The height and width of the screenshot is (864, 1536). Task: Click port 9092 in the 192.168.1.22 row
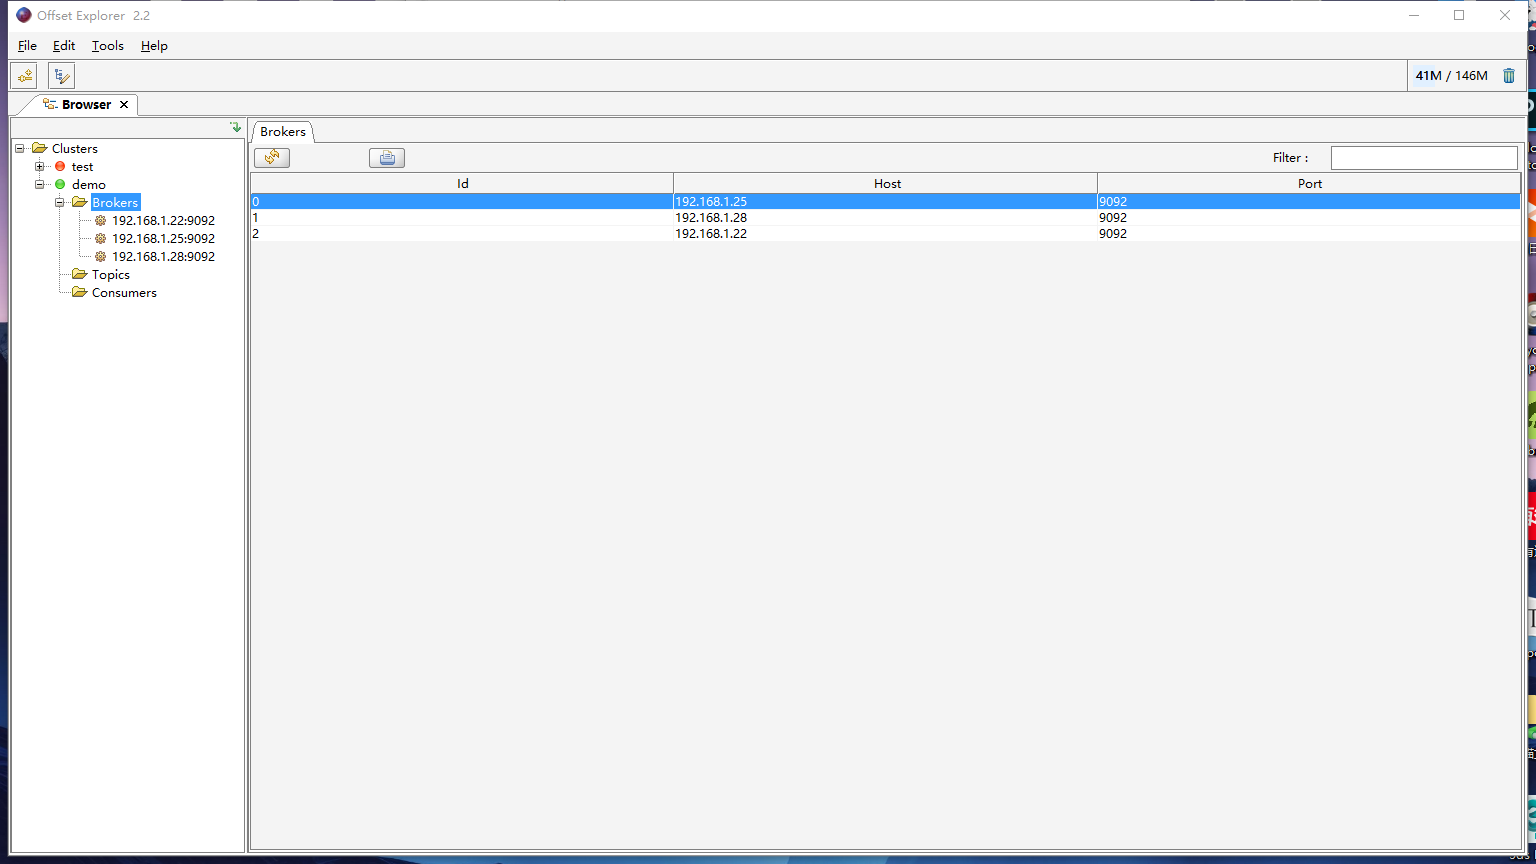(x=1309, y=234)
